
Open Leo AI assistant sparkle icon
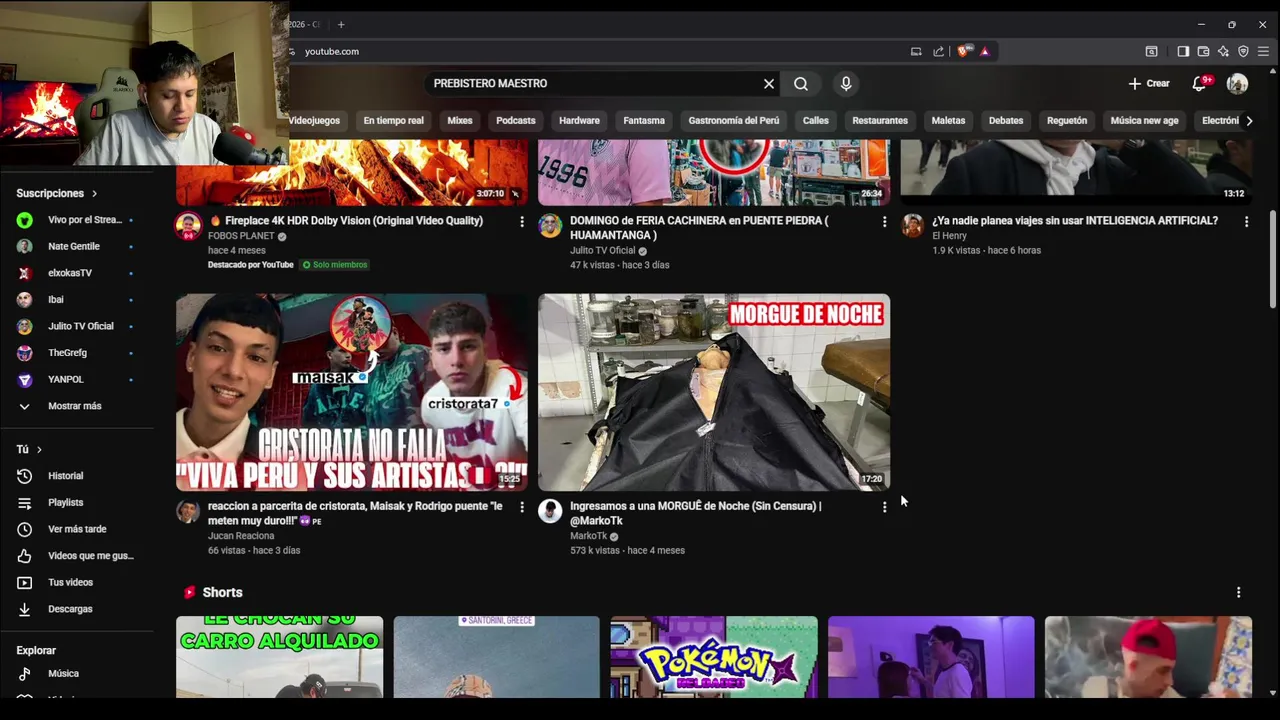[x=1223, y=51]
